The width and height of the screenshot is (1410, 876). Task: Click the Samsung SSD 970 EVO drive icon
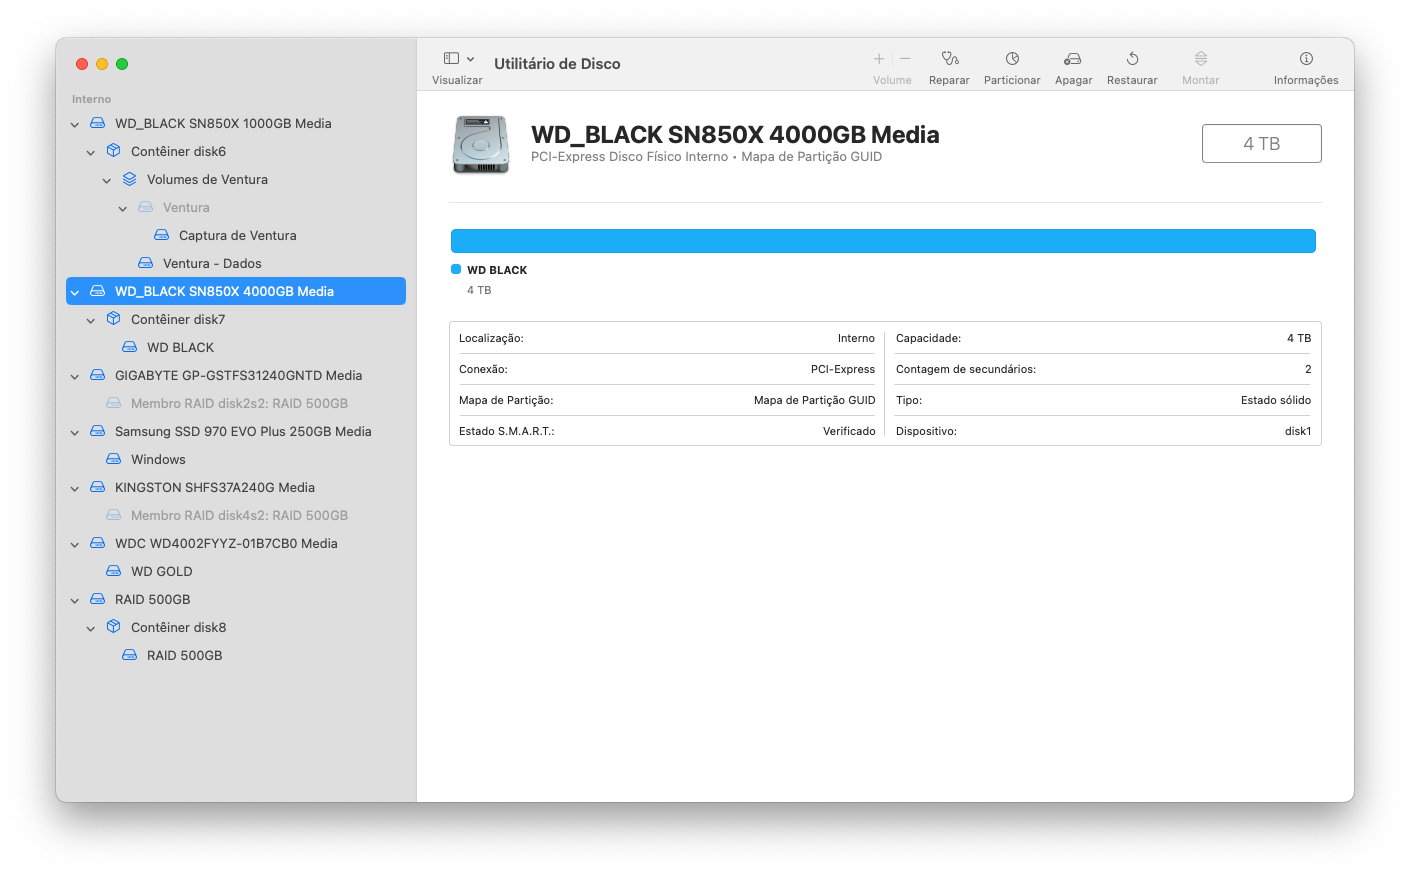pos(98,431)
